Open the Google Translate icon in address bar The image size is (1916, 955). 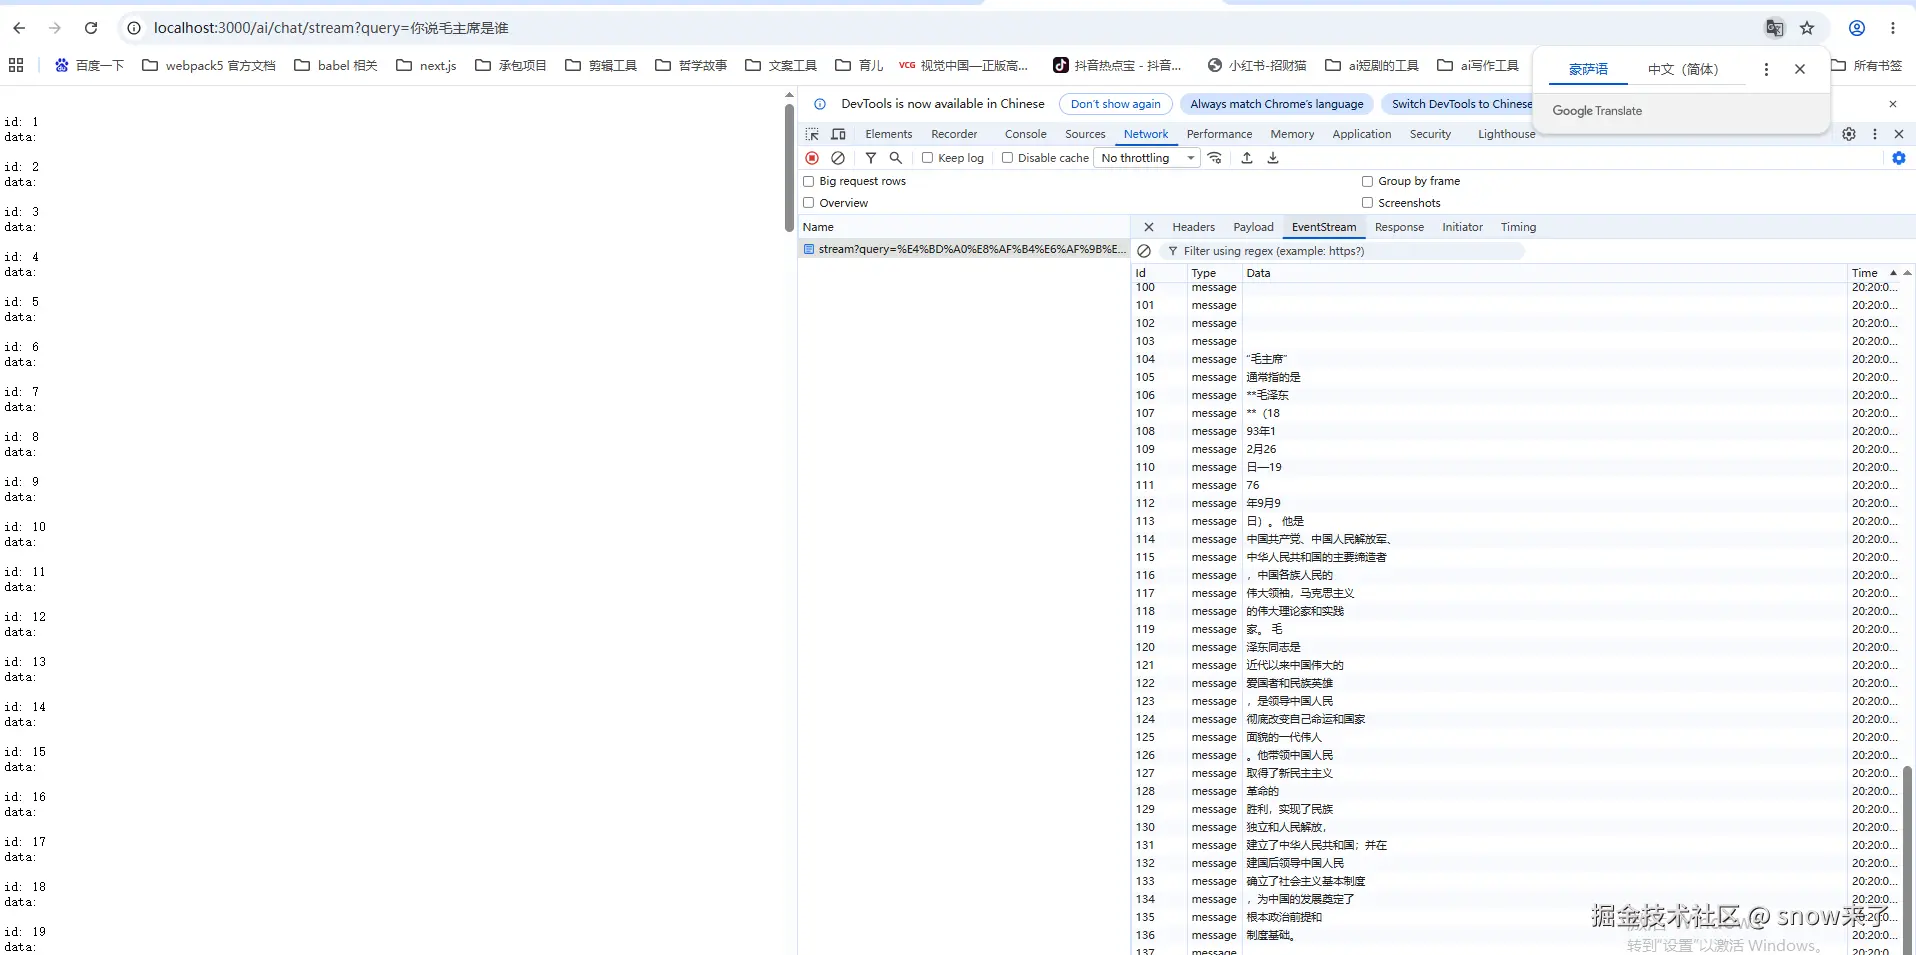(1775, 28)
